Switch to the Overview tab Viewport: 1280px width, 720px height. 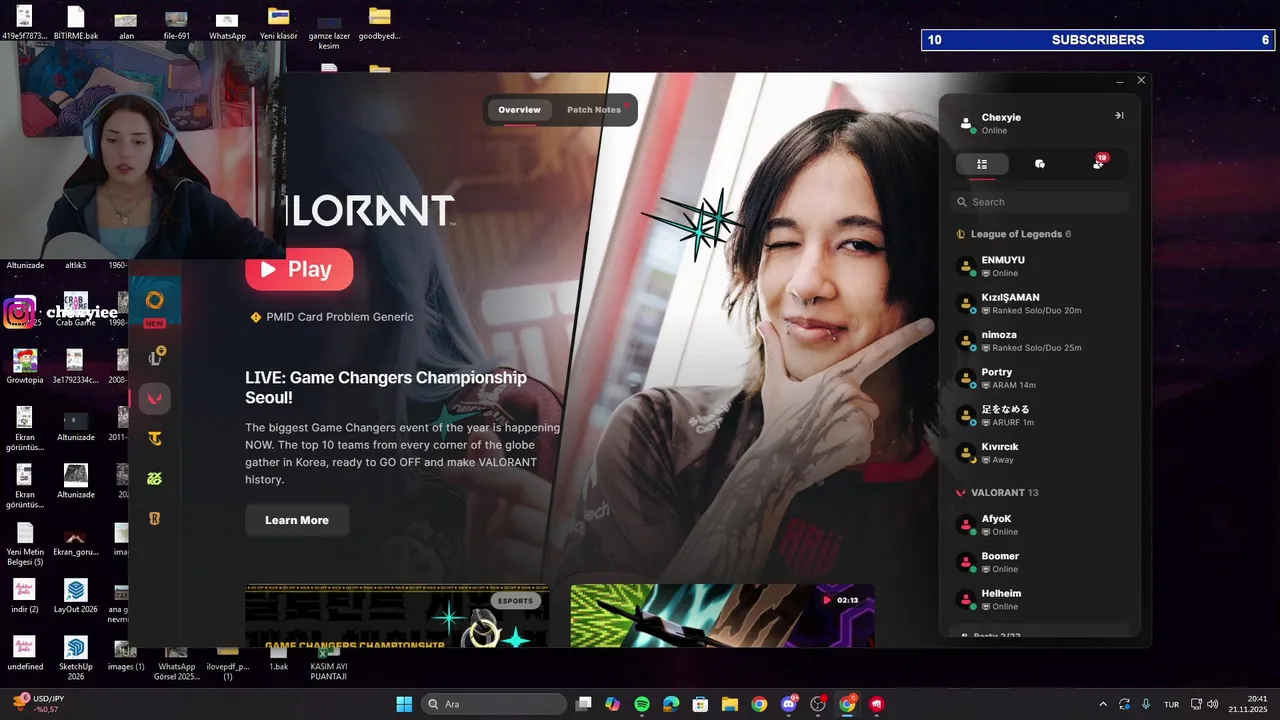click(x=519, y=110)
